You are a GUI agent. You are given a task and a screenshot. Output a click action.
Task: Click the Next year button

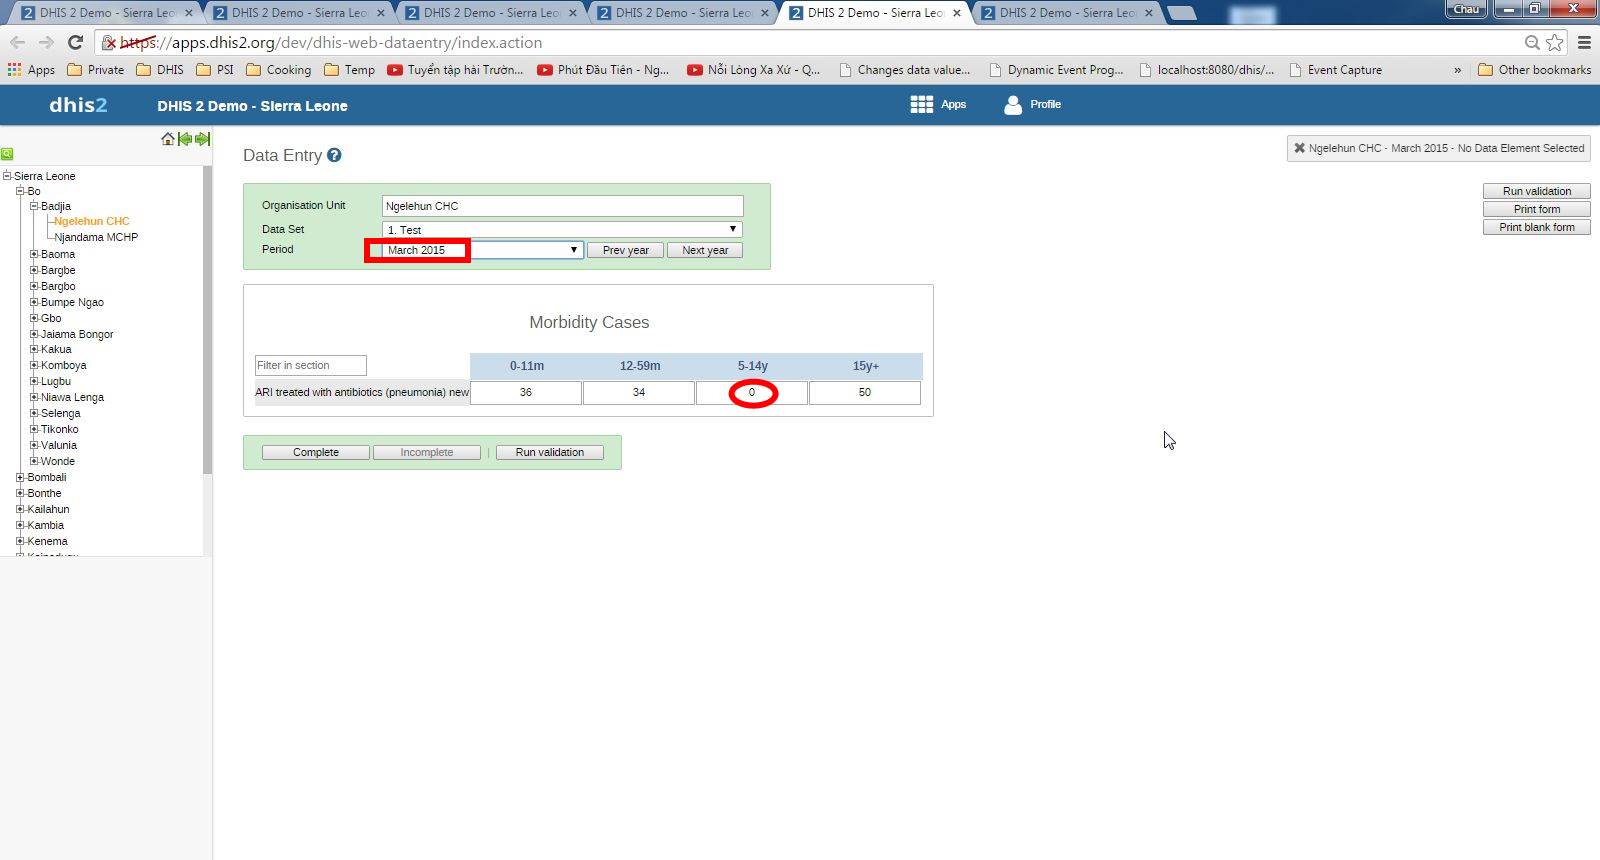705,250
